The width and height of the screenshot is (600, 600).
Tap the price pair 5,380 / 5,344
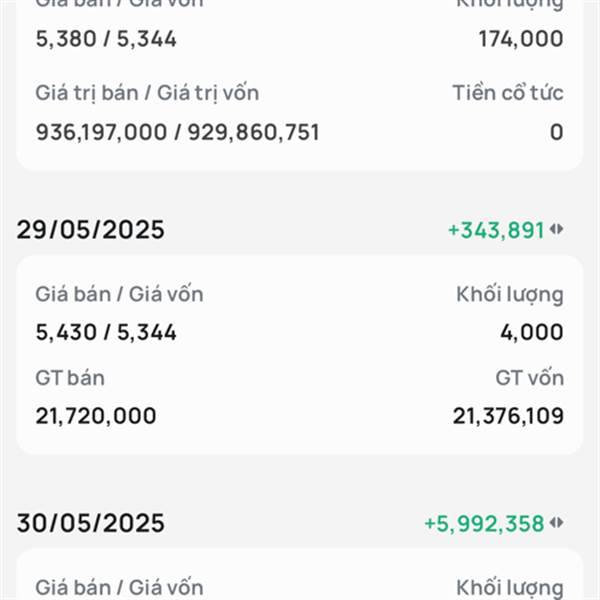tap(106, 39)
